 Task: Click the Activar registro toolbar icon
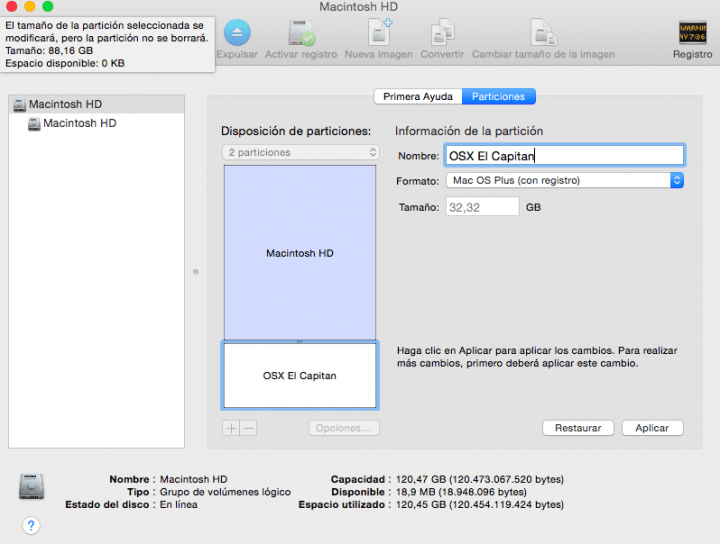[301, 33]
